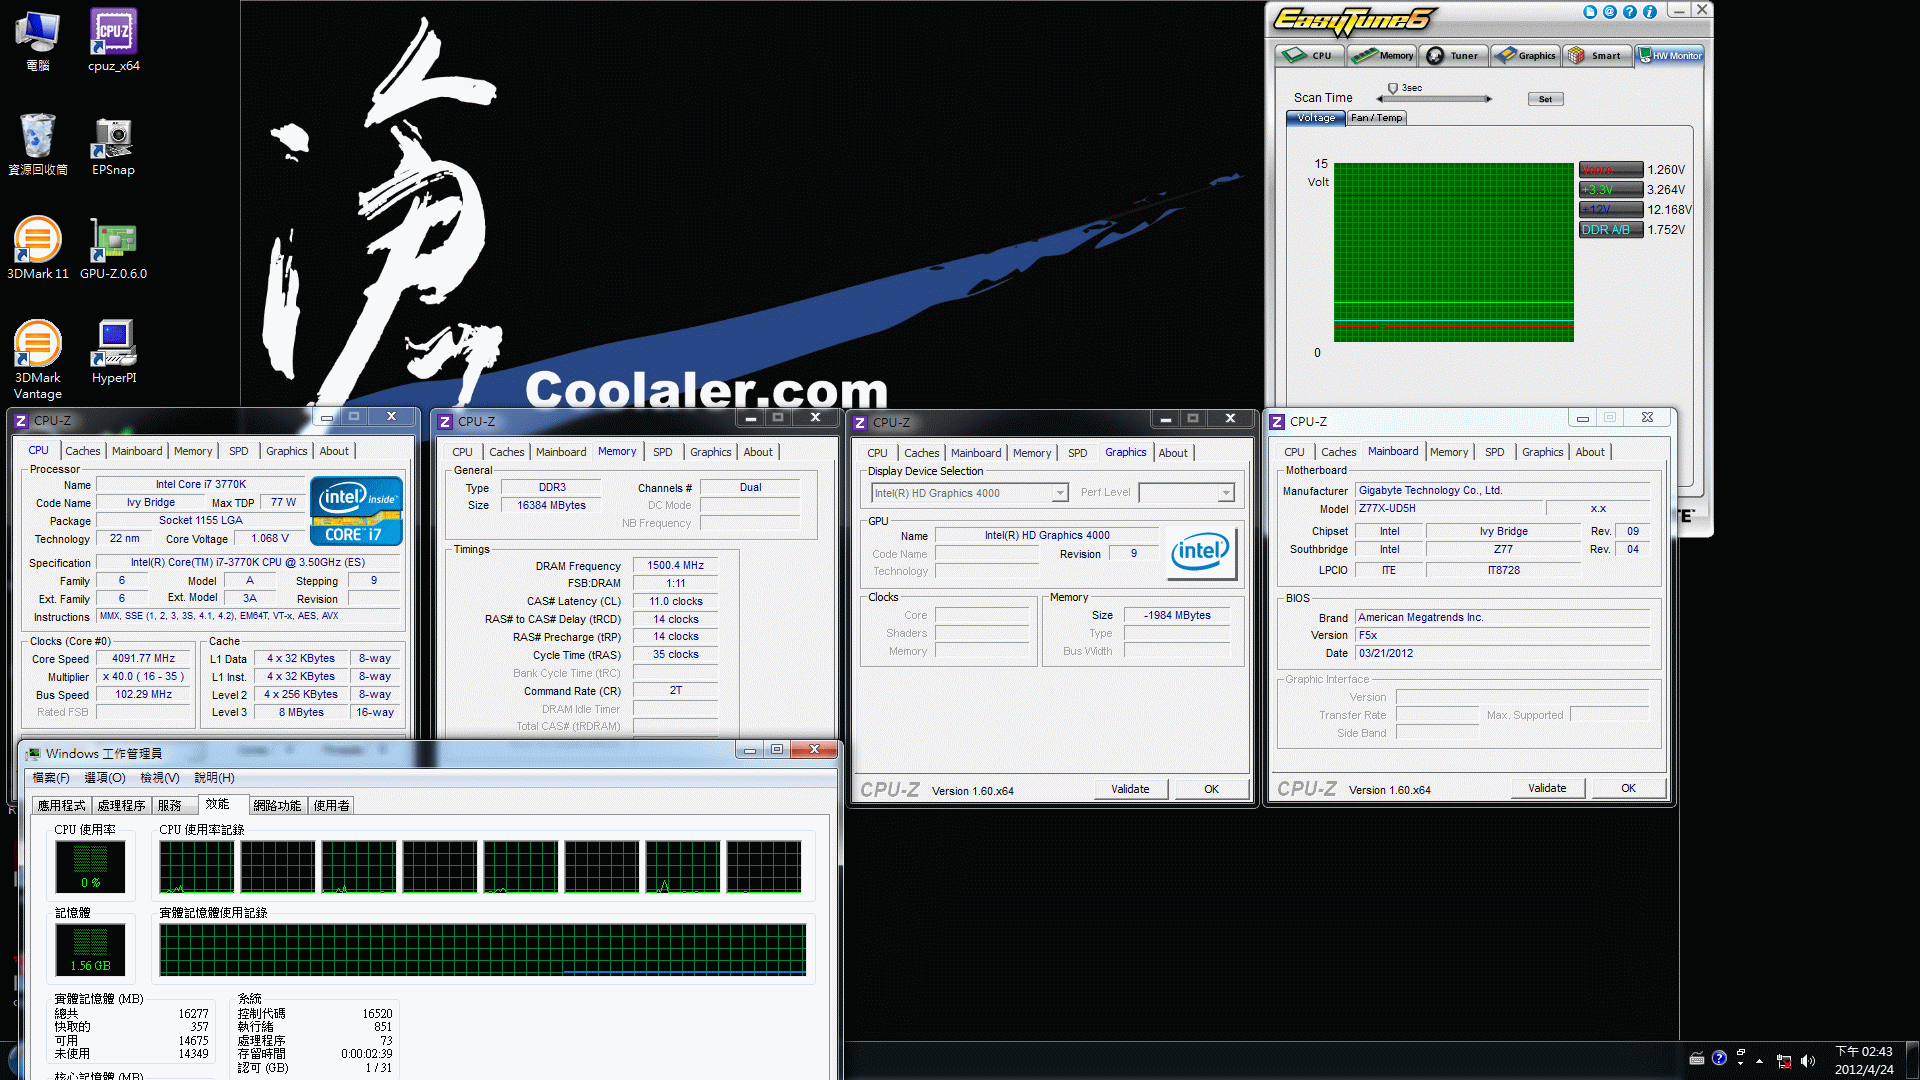Show hidden tray icons arrow
Screen dimensions: 1920x1080
tap(1759, 1061)
